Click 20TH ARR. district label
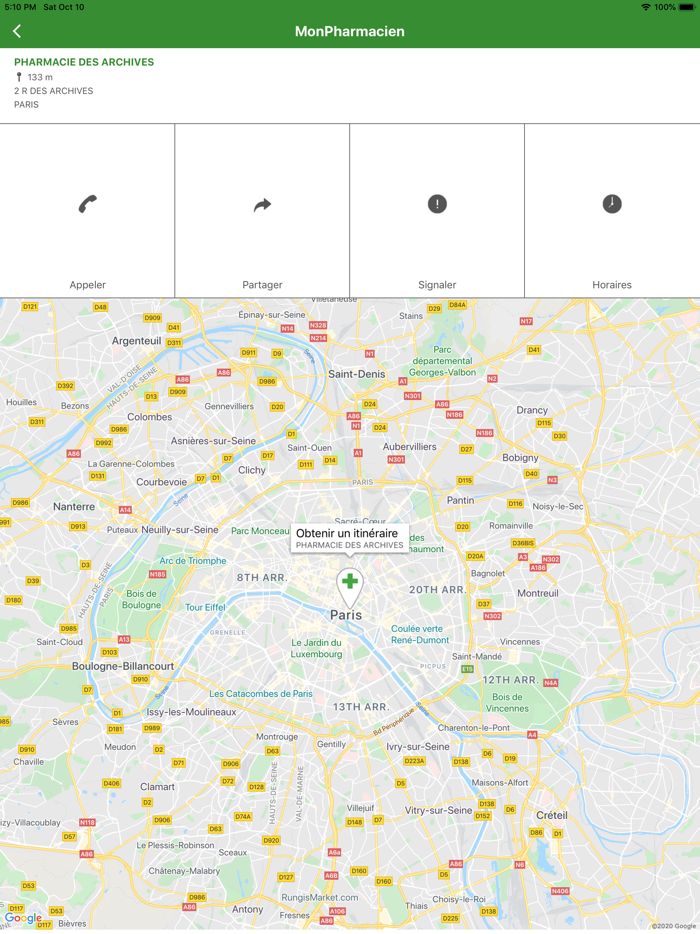 pyautogui.click(x=437, y=590)
